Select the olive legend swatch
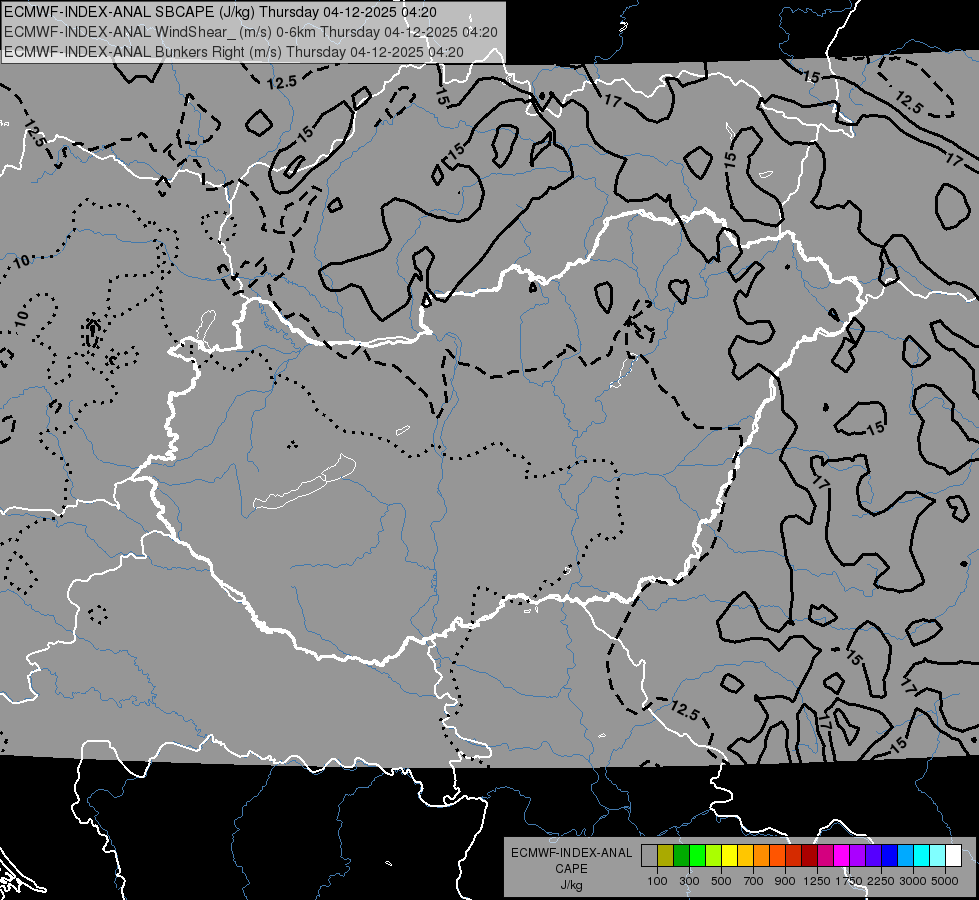 pos(666,856)
